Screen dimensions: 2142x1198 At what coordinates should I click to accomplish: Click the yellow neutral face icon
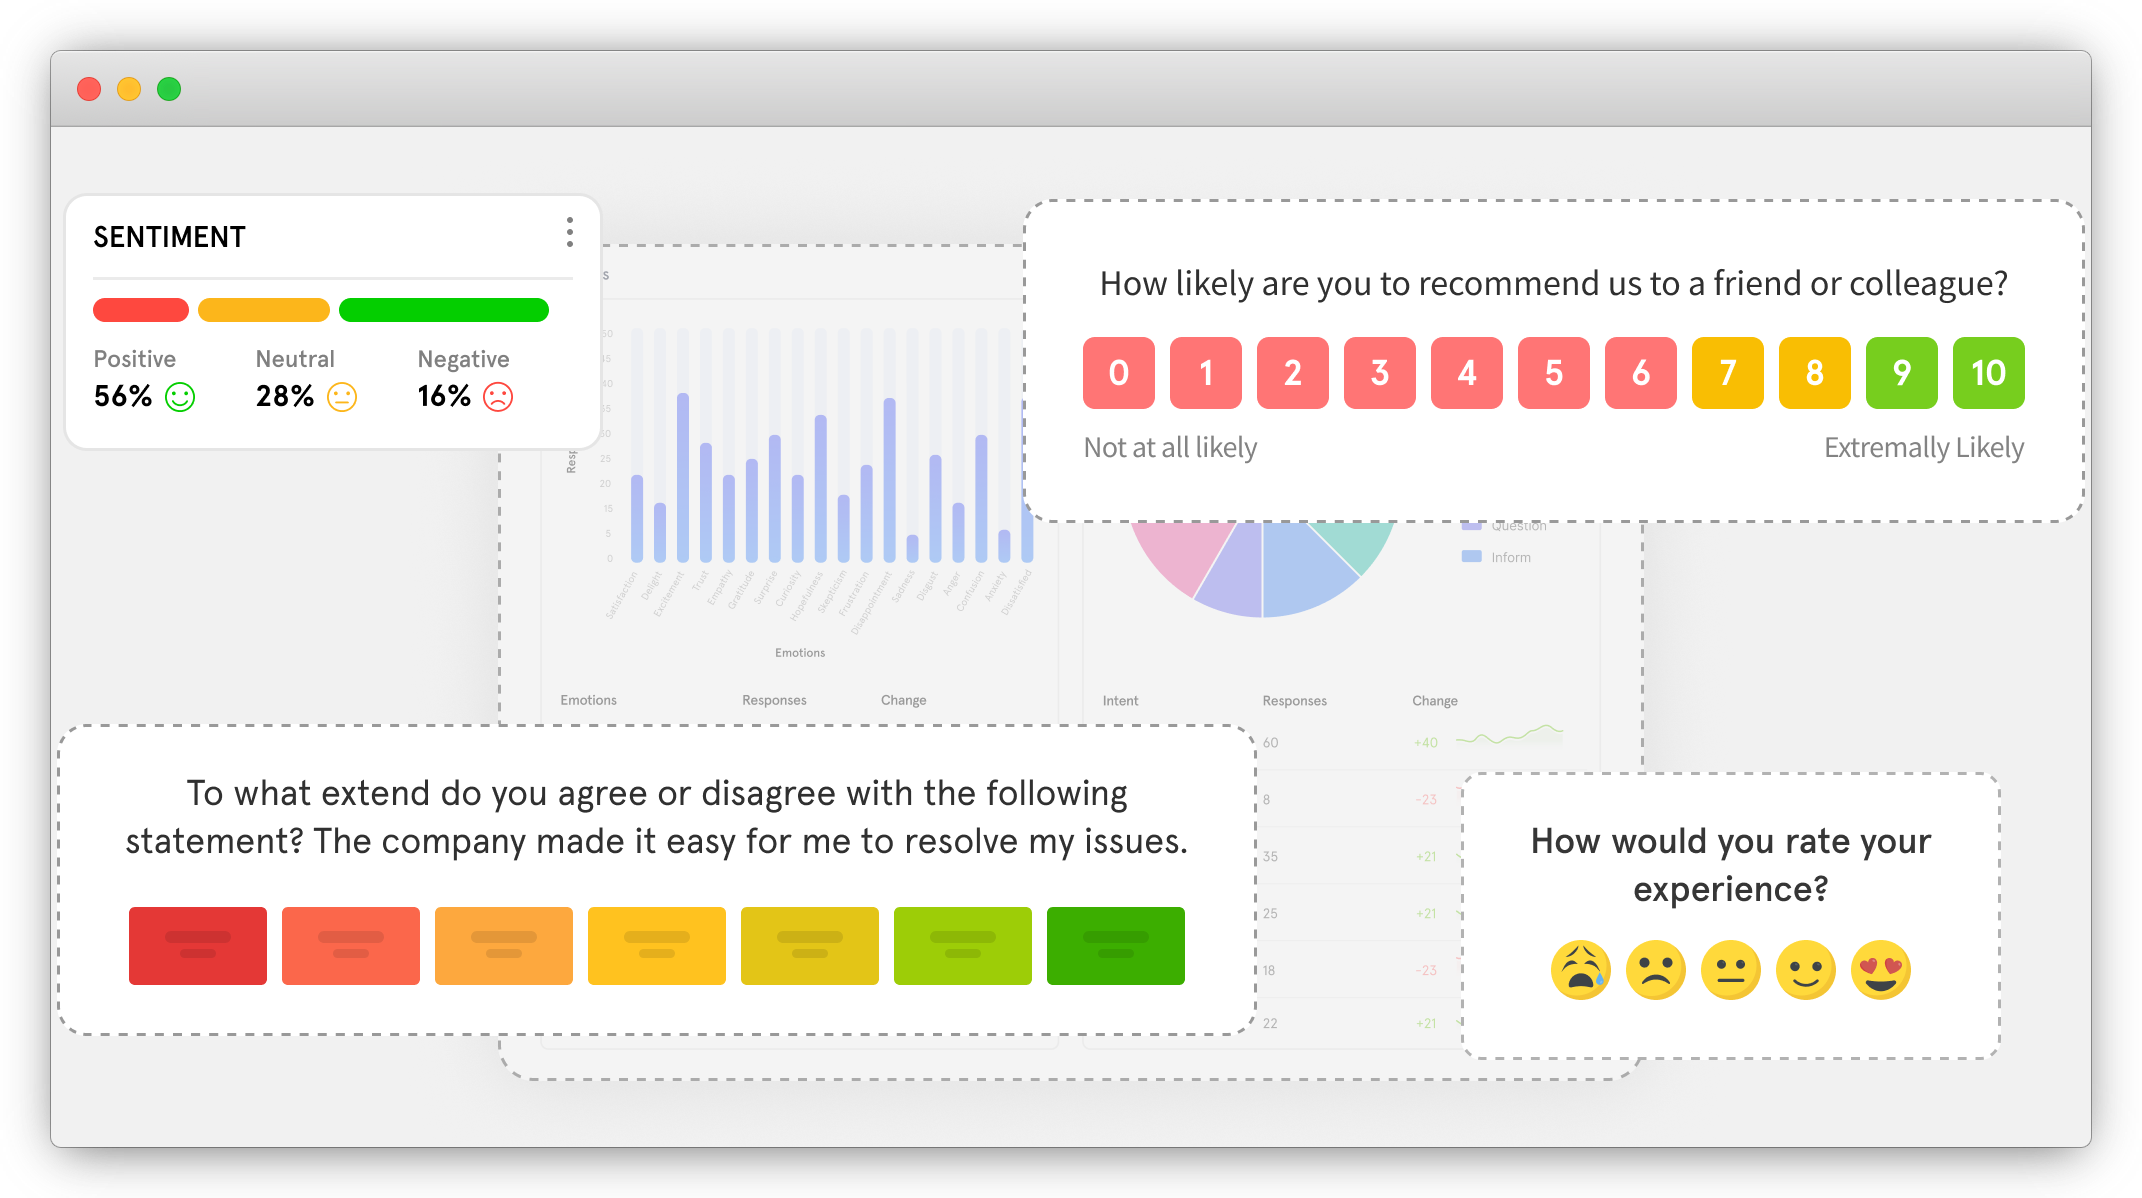click(x=342, y=397)
